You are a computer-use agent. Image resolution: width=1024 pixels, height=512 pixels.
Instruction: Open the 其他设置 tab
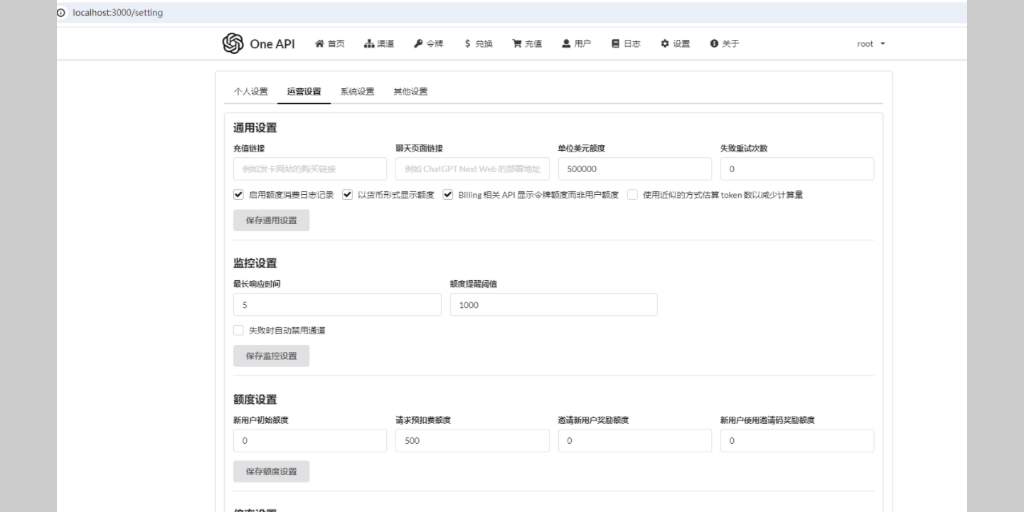tap(410, 91)
